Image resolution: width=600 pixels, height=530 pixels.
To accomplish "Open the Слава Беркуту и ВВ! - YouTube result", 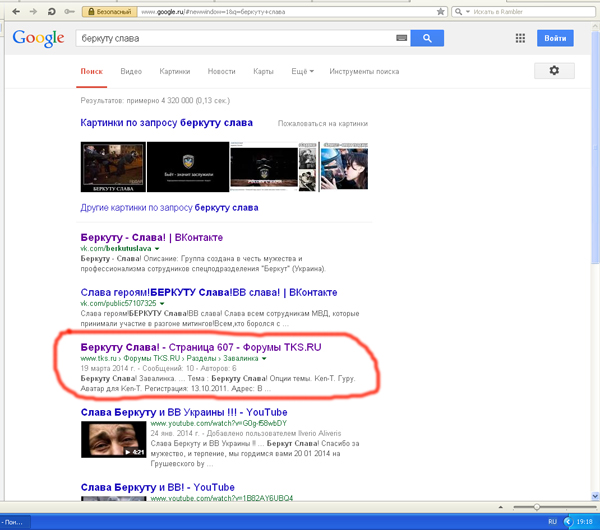I will (158, 488).
